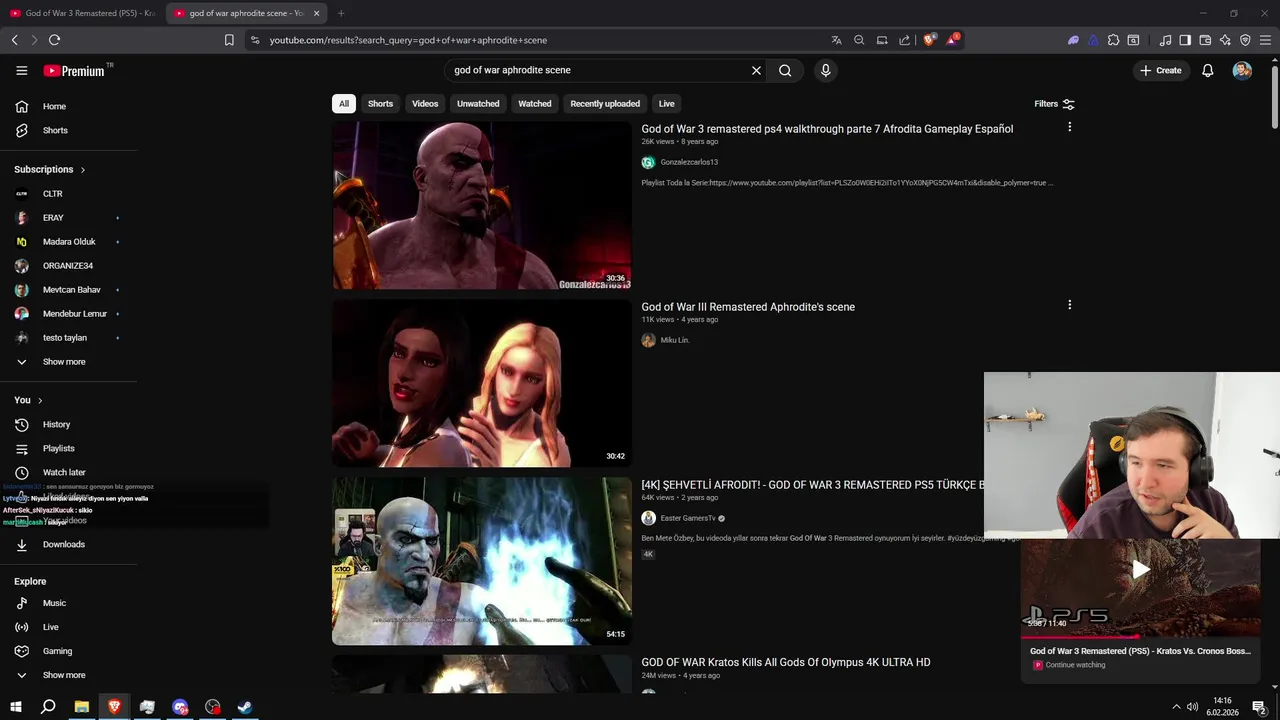Expand Subscriptions section arrow
This screenshot has width=1280, height=720.
pos(83,170)
